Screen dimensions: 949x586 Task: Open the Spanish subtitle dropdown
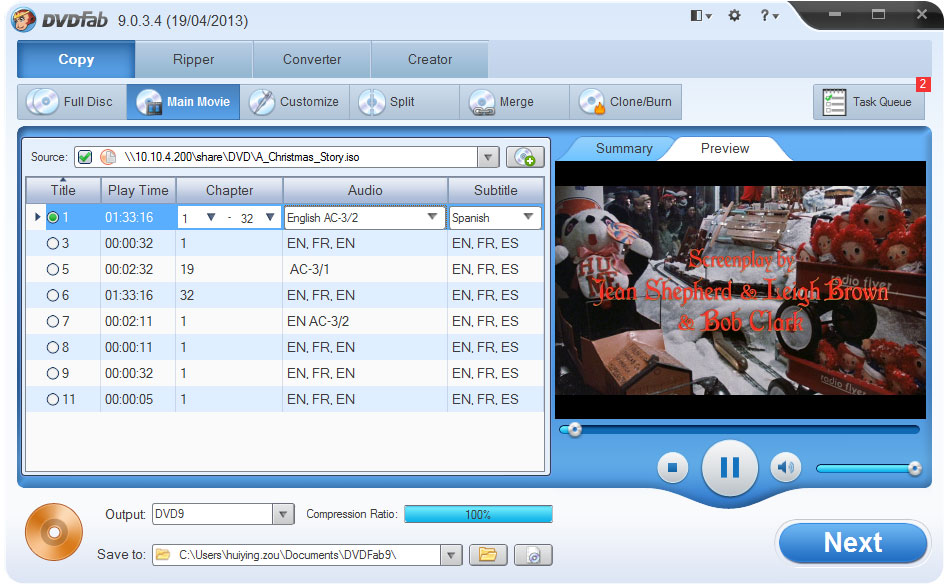pyautogui.click(x=528, y=217)
